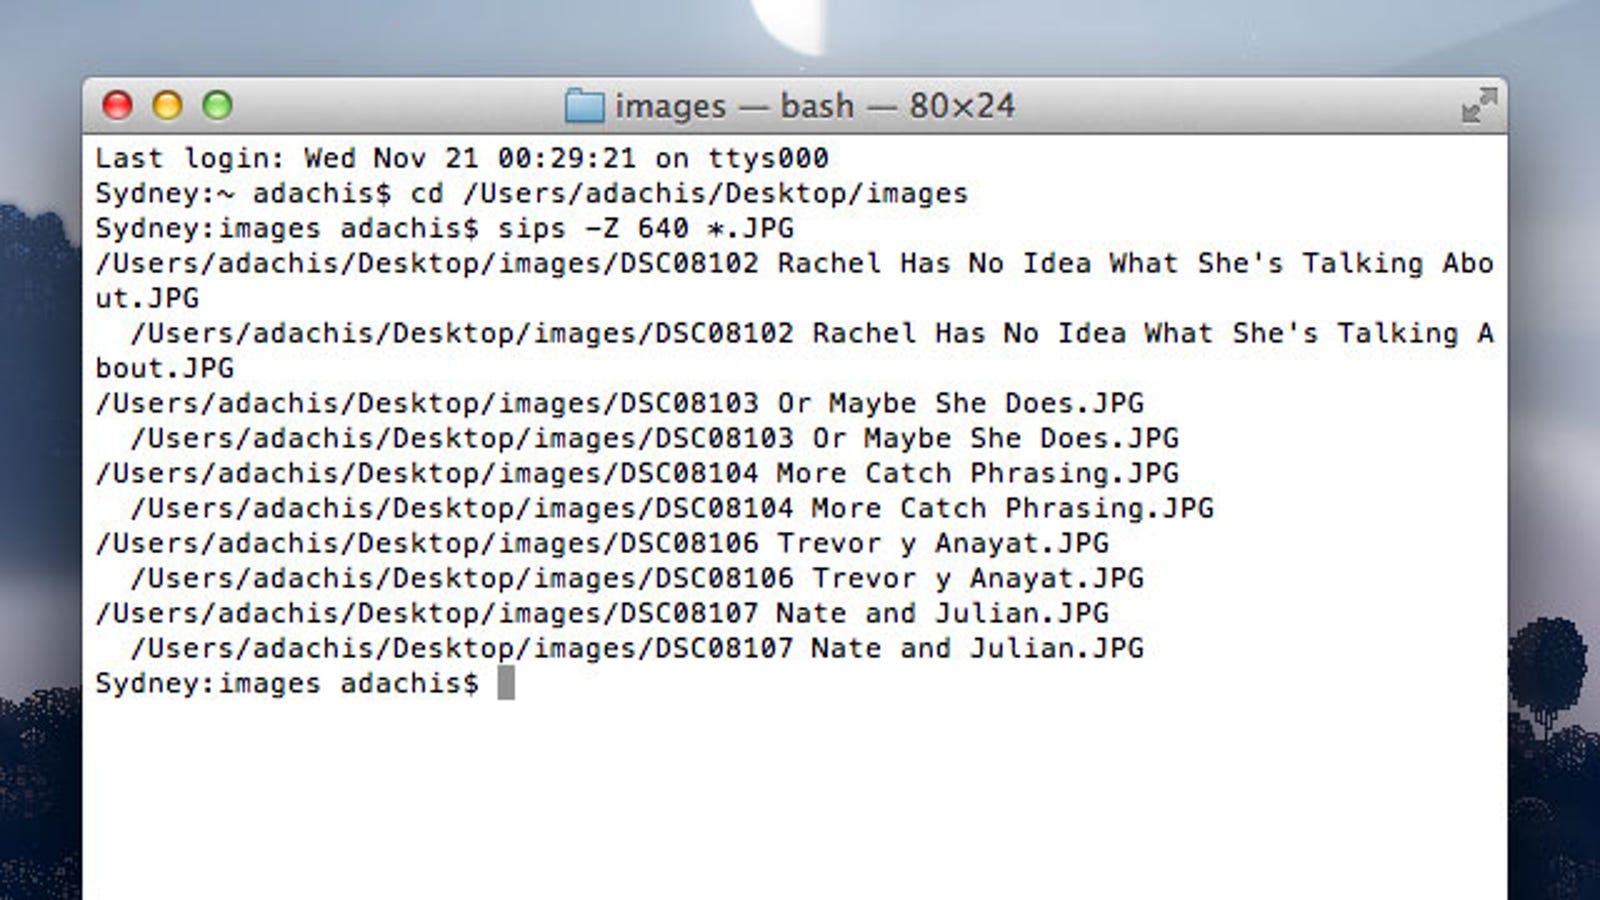
Task: Click the empty white area below the prompt
Action: 795,800
